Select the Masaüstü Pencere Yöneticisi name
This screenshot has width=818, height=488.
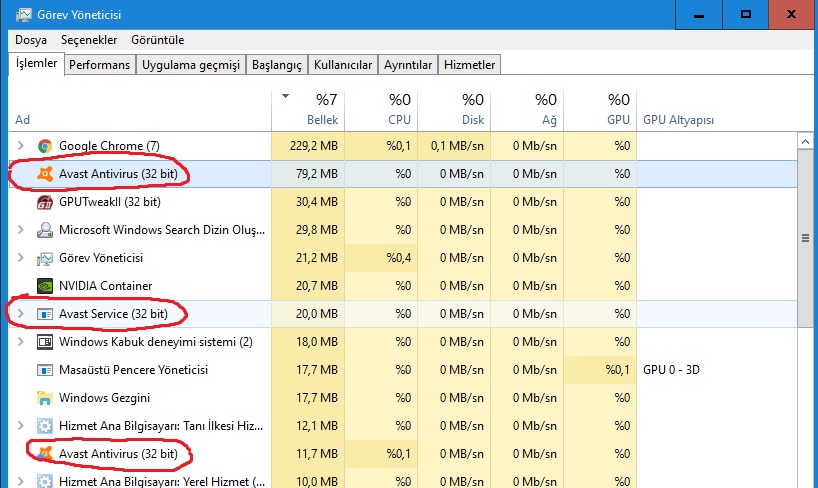click(133, 370)
